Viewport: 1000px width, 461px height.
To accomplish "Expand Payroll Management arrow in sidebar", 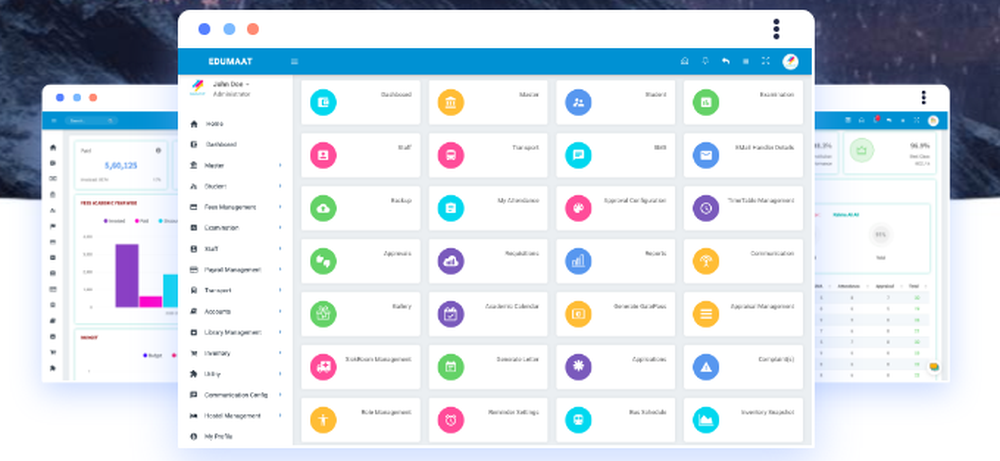I will (x=280, y=270).
